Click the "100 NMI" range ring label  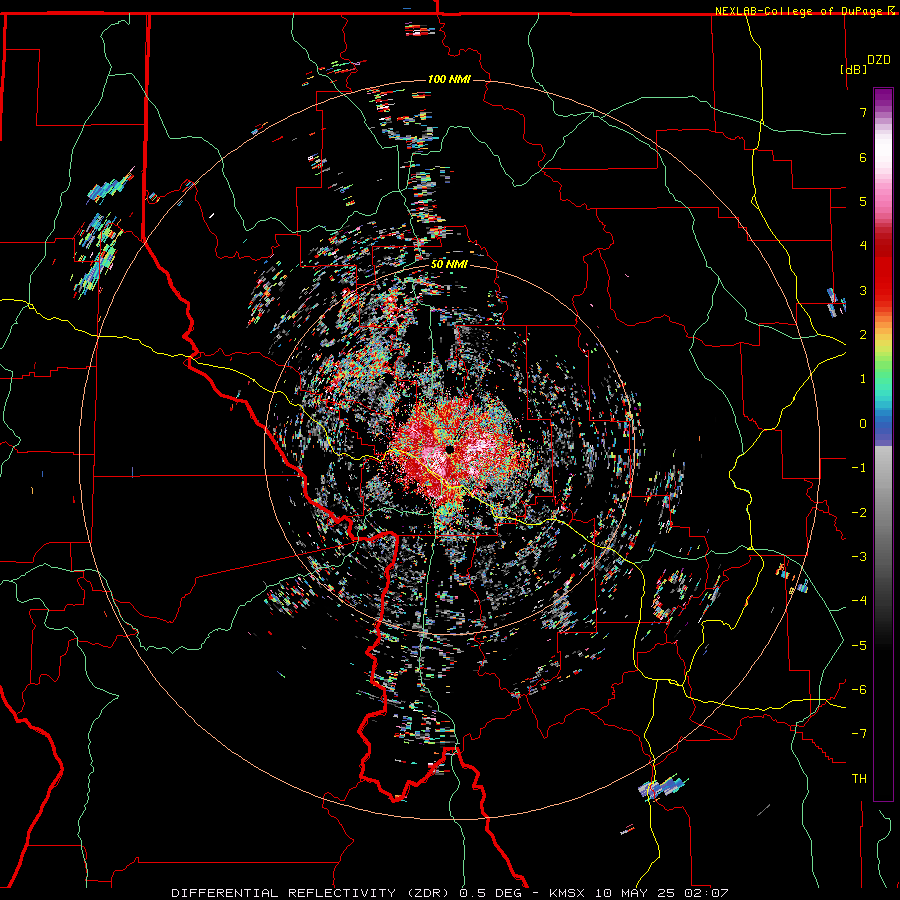(449, 79)
